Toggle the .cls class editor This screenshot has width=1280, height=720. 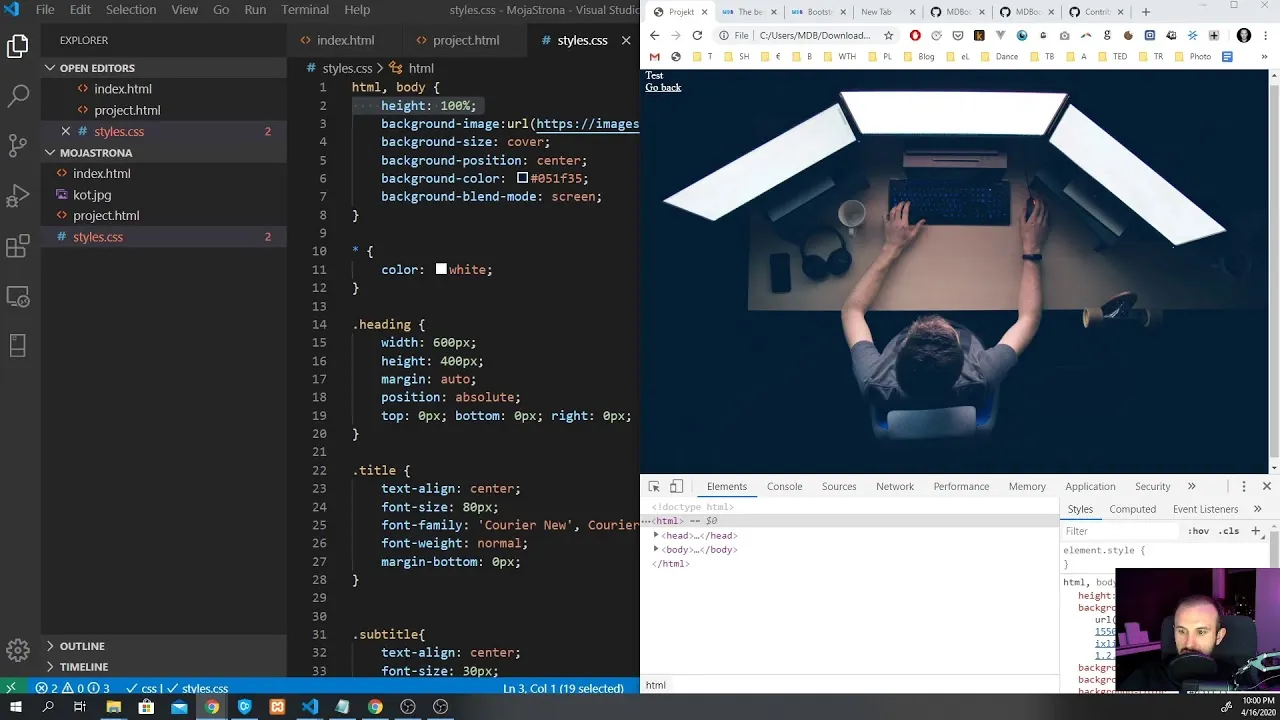click(1229, 531)
